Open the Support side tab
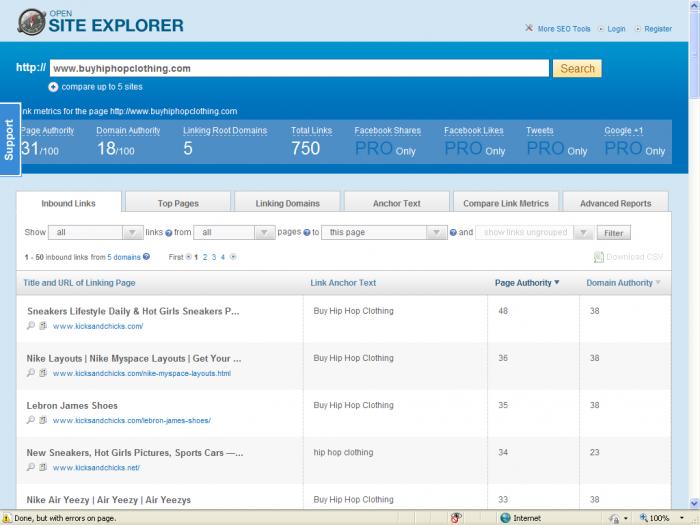The image size is (700, 525). (10, 139)
